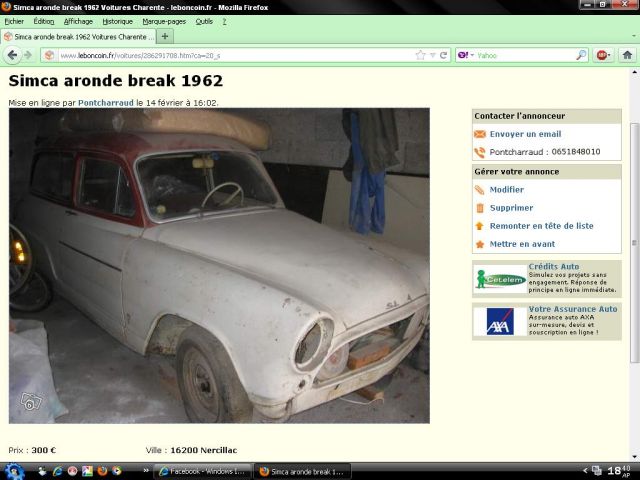
Task: Click the scrollbar down arrow
Action: click(635, 457)
